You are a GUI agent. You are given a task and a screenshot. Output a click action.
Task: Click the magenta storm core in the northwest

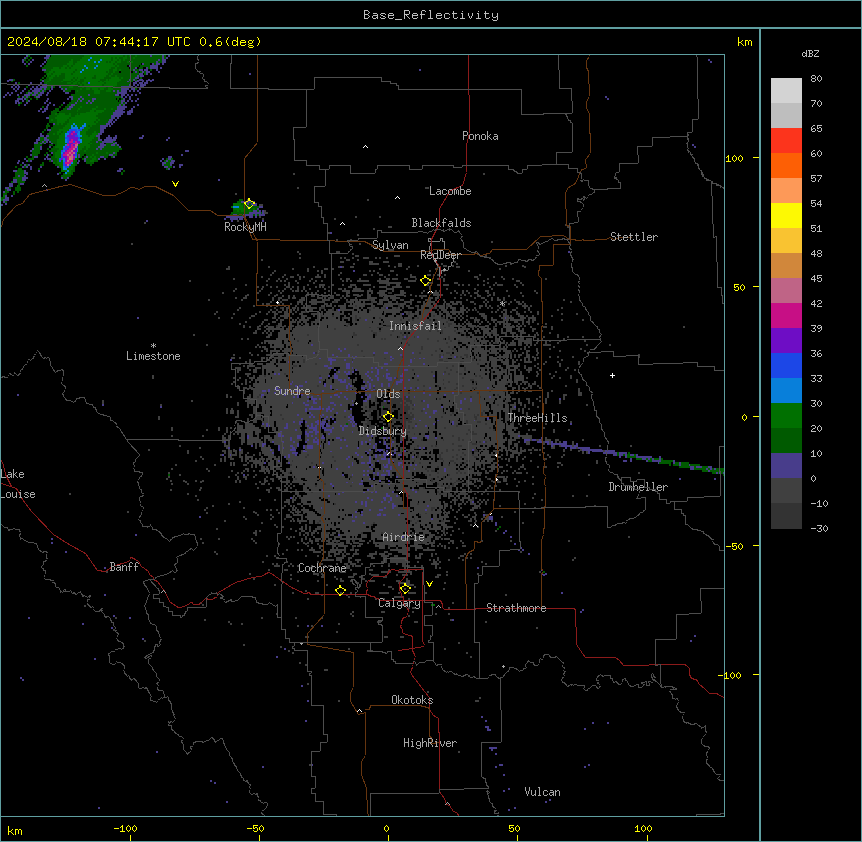71,147
